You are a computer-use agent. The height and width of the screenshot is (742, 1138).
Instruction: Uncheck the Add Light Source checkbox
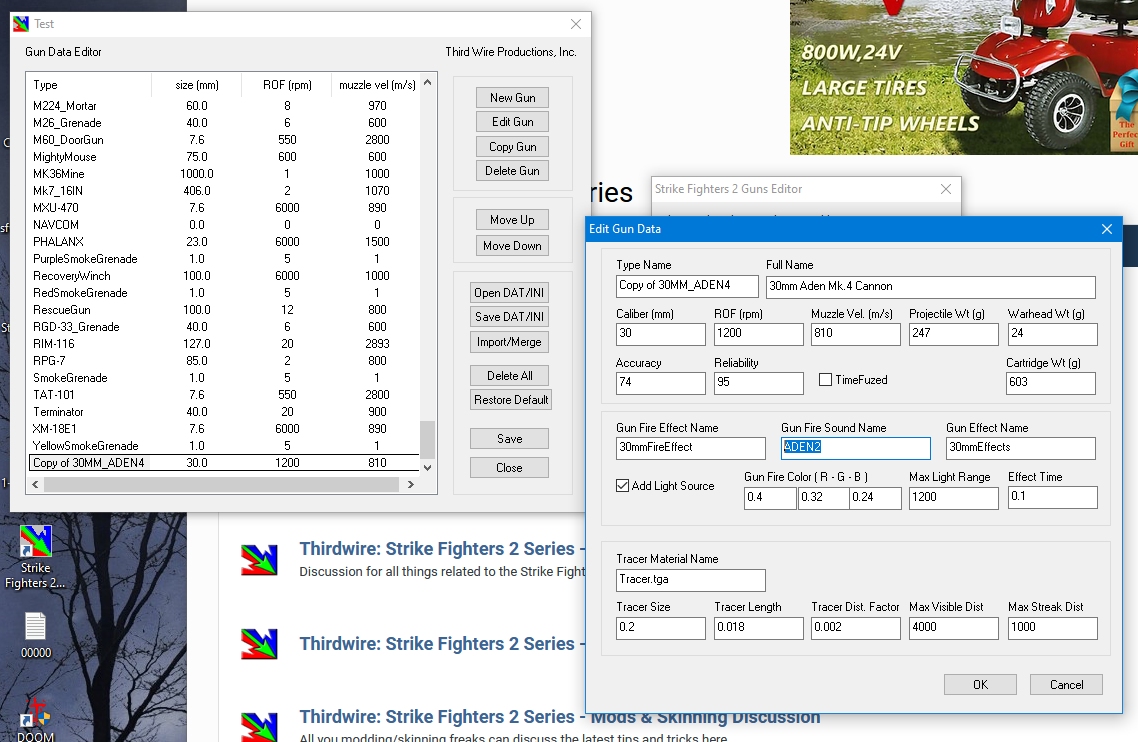tap(622, 486)
